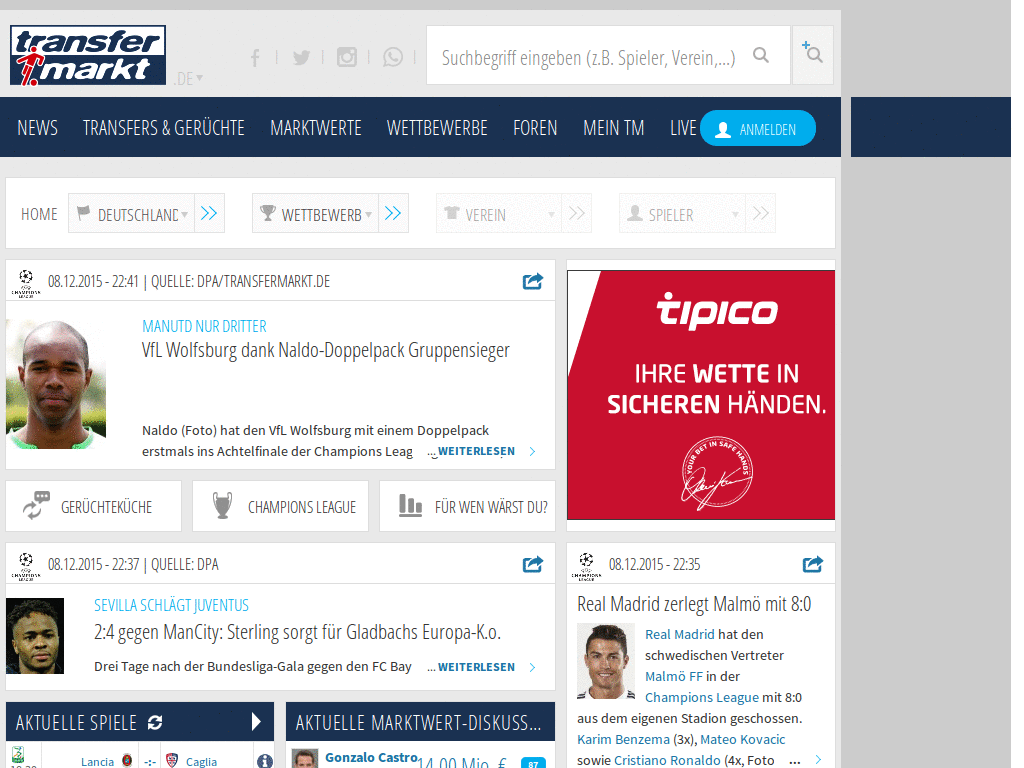Click Champions League logo on Sterling article

click(x=26, y=566)
